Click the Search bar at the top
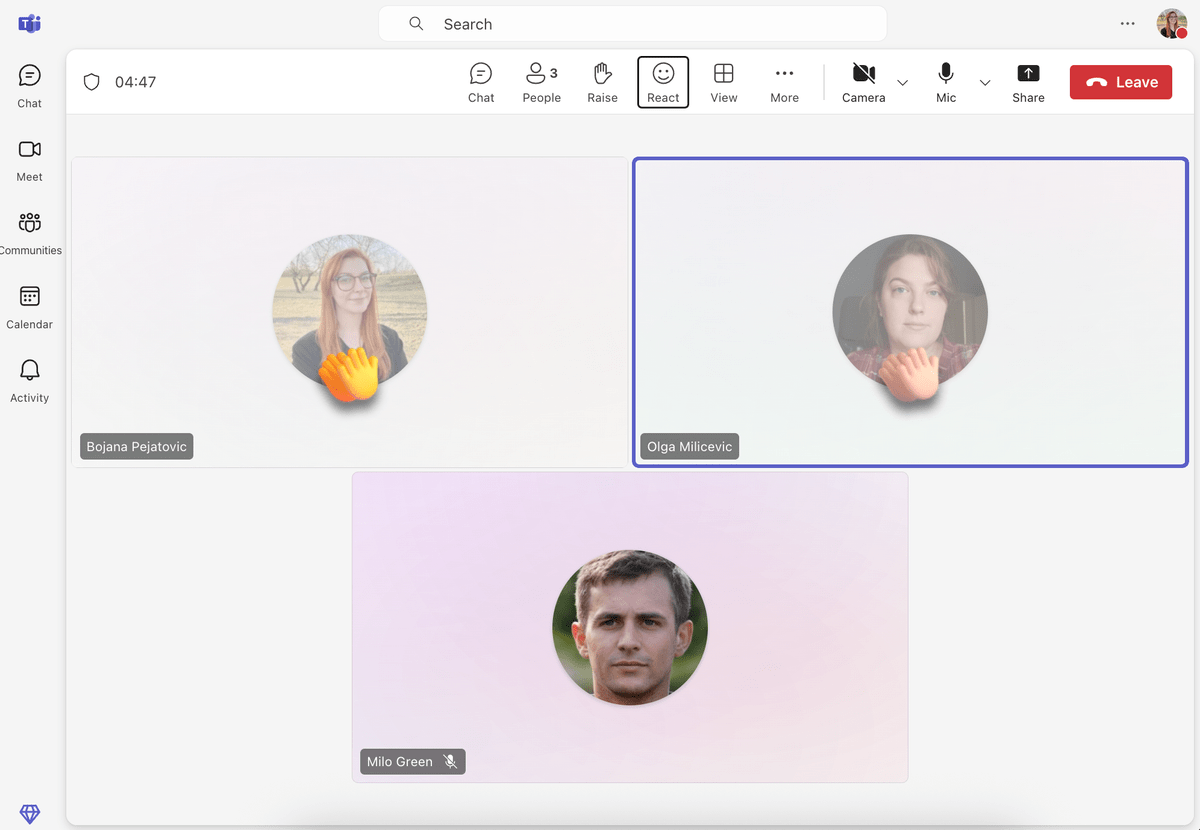1200x830 pixels. [632, 23]
